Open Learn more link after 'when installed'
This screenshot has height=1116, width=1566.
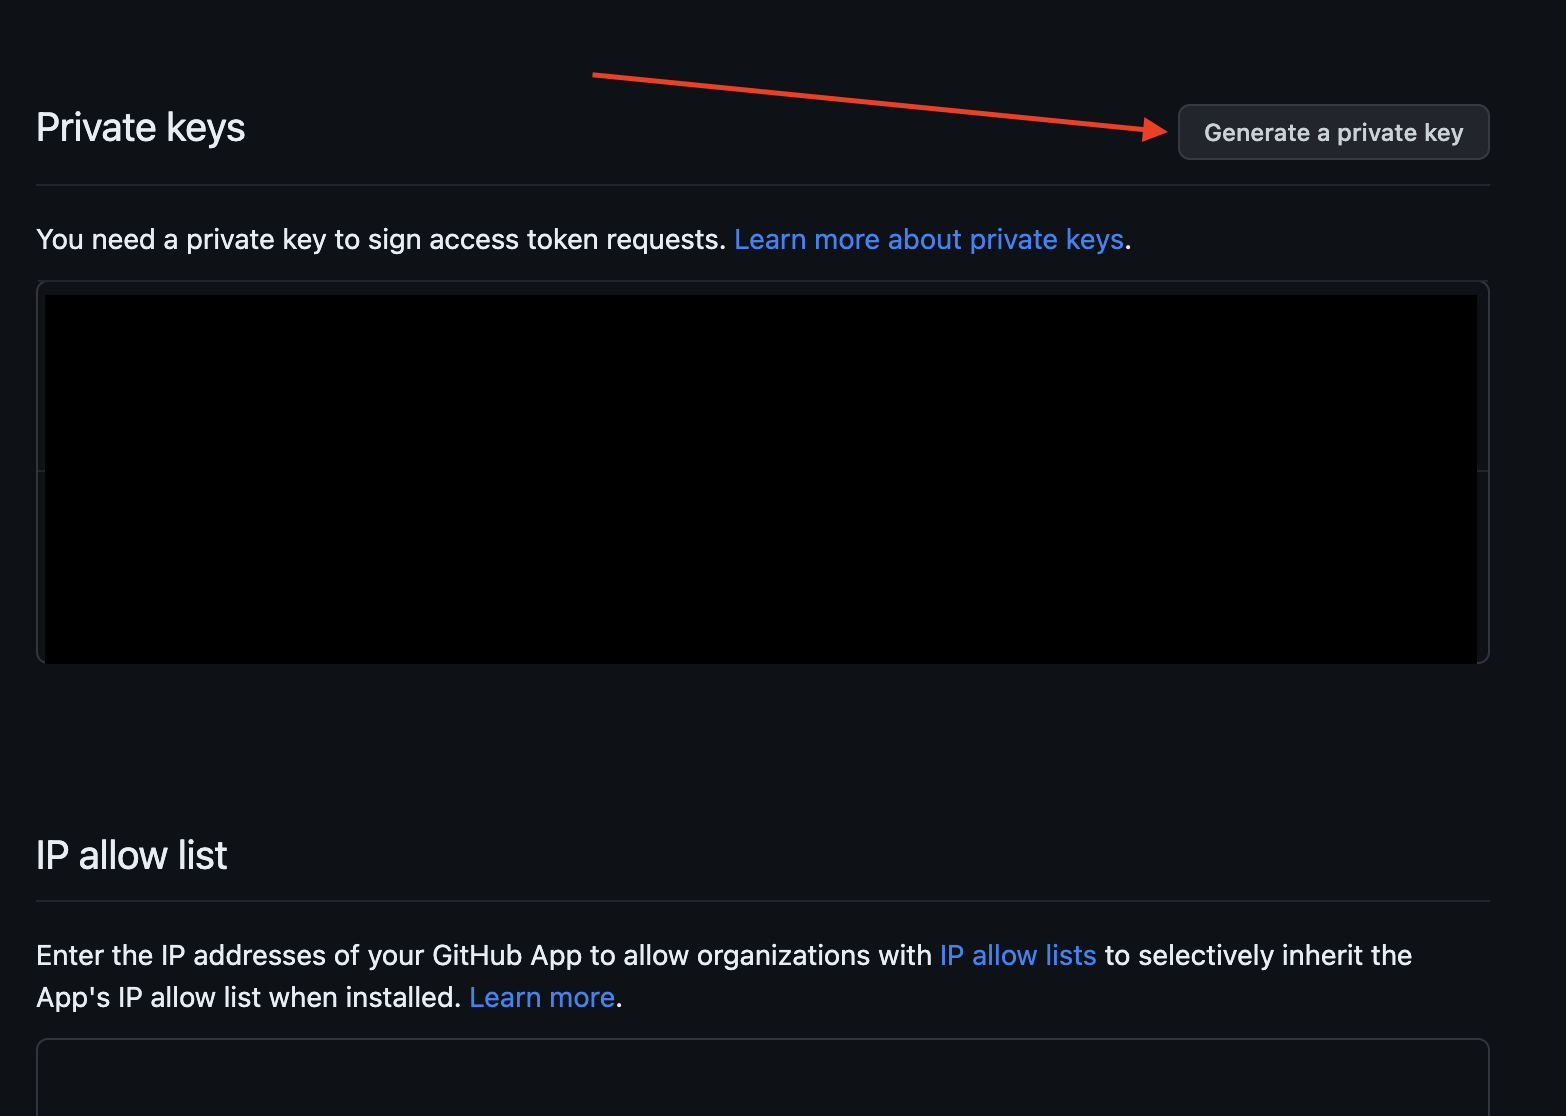[541, 998]
